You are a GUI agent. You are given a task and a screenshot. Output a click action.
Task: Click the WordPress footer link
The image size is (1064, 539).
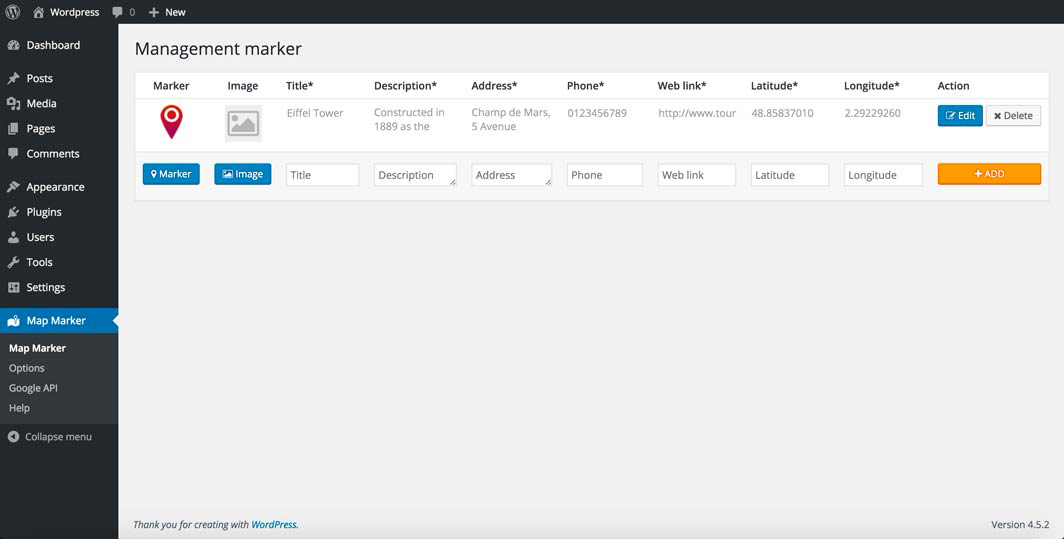point(274,525)
